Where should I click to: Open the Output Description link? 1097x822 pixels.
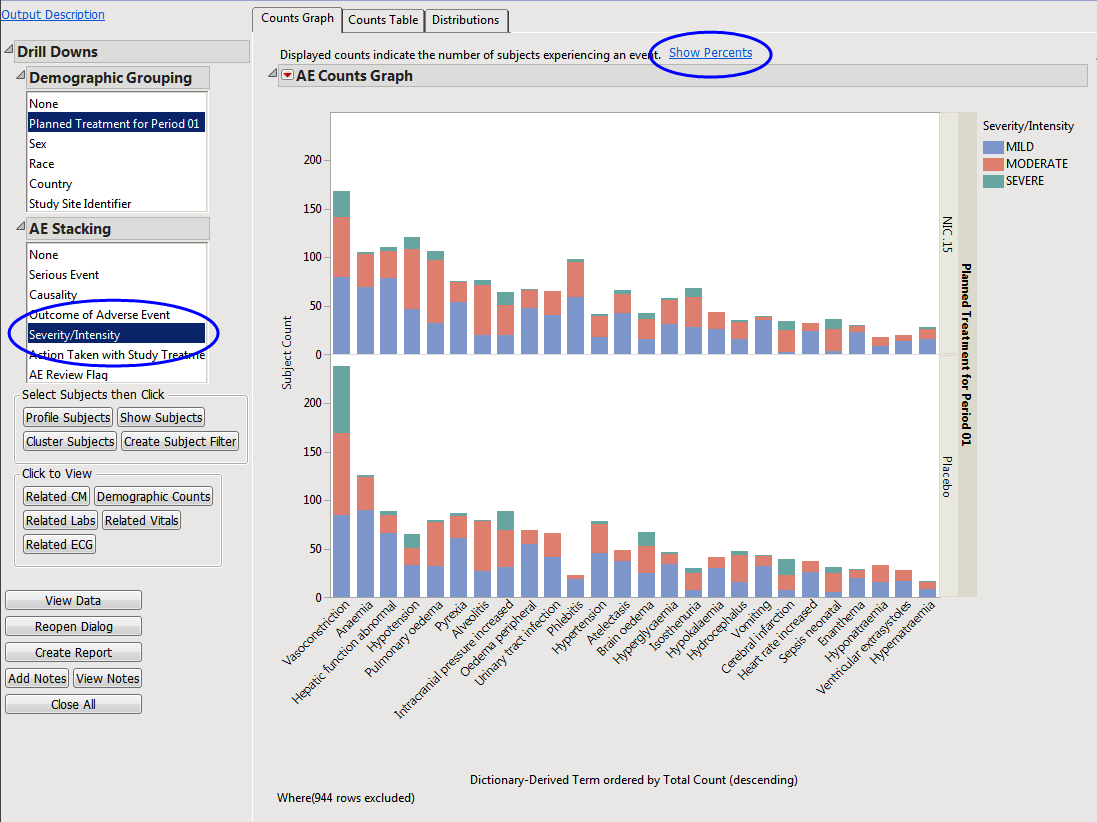53,15
